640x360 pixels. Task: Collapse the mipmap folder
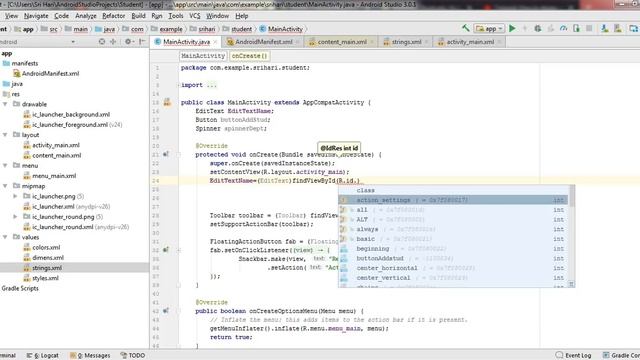pos(5,186)
